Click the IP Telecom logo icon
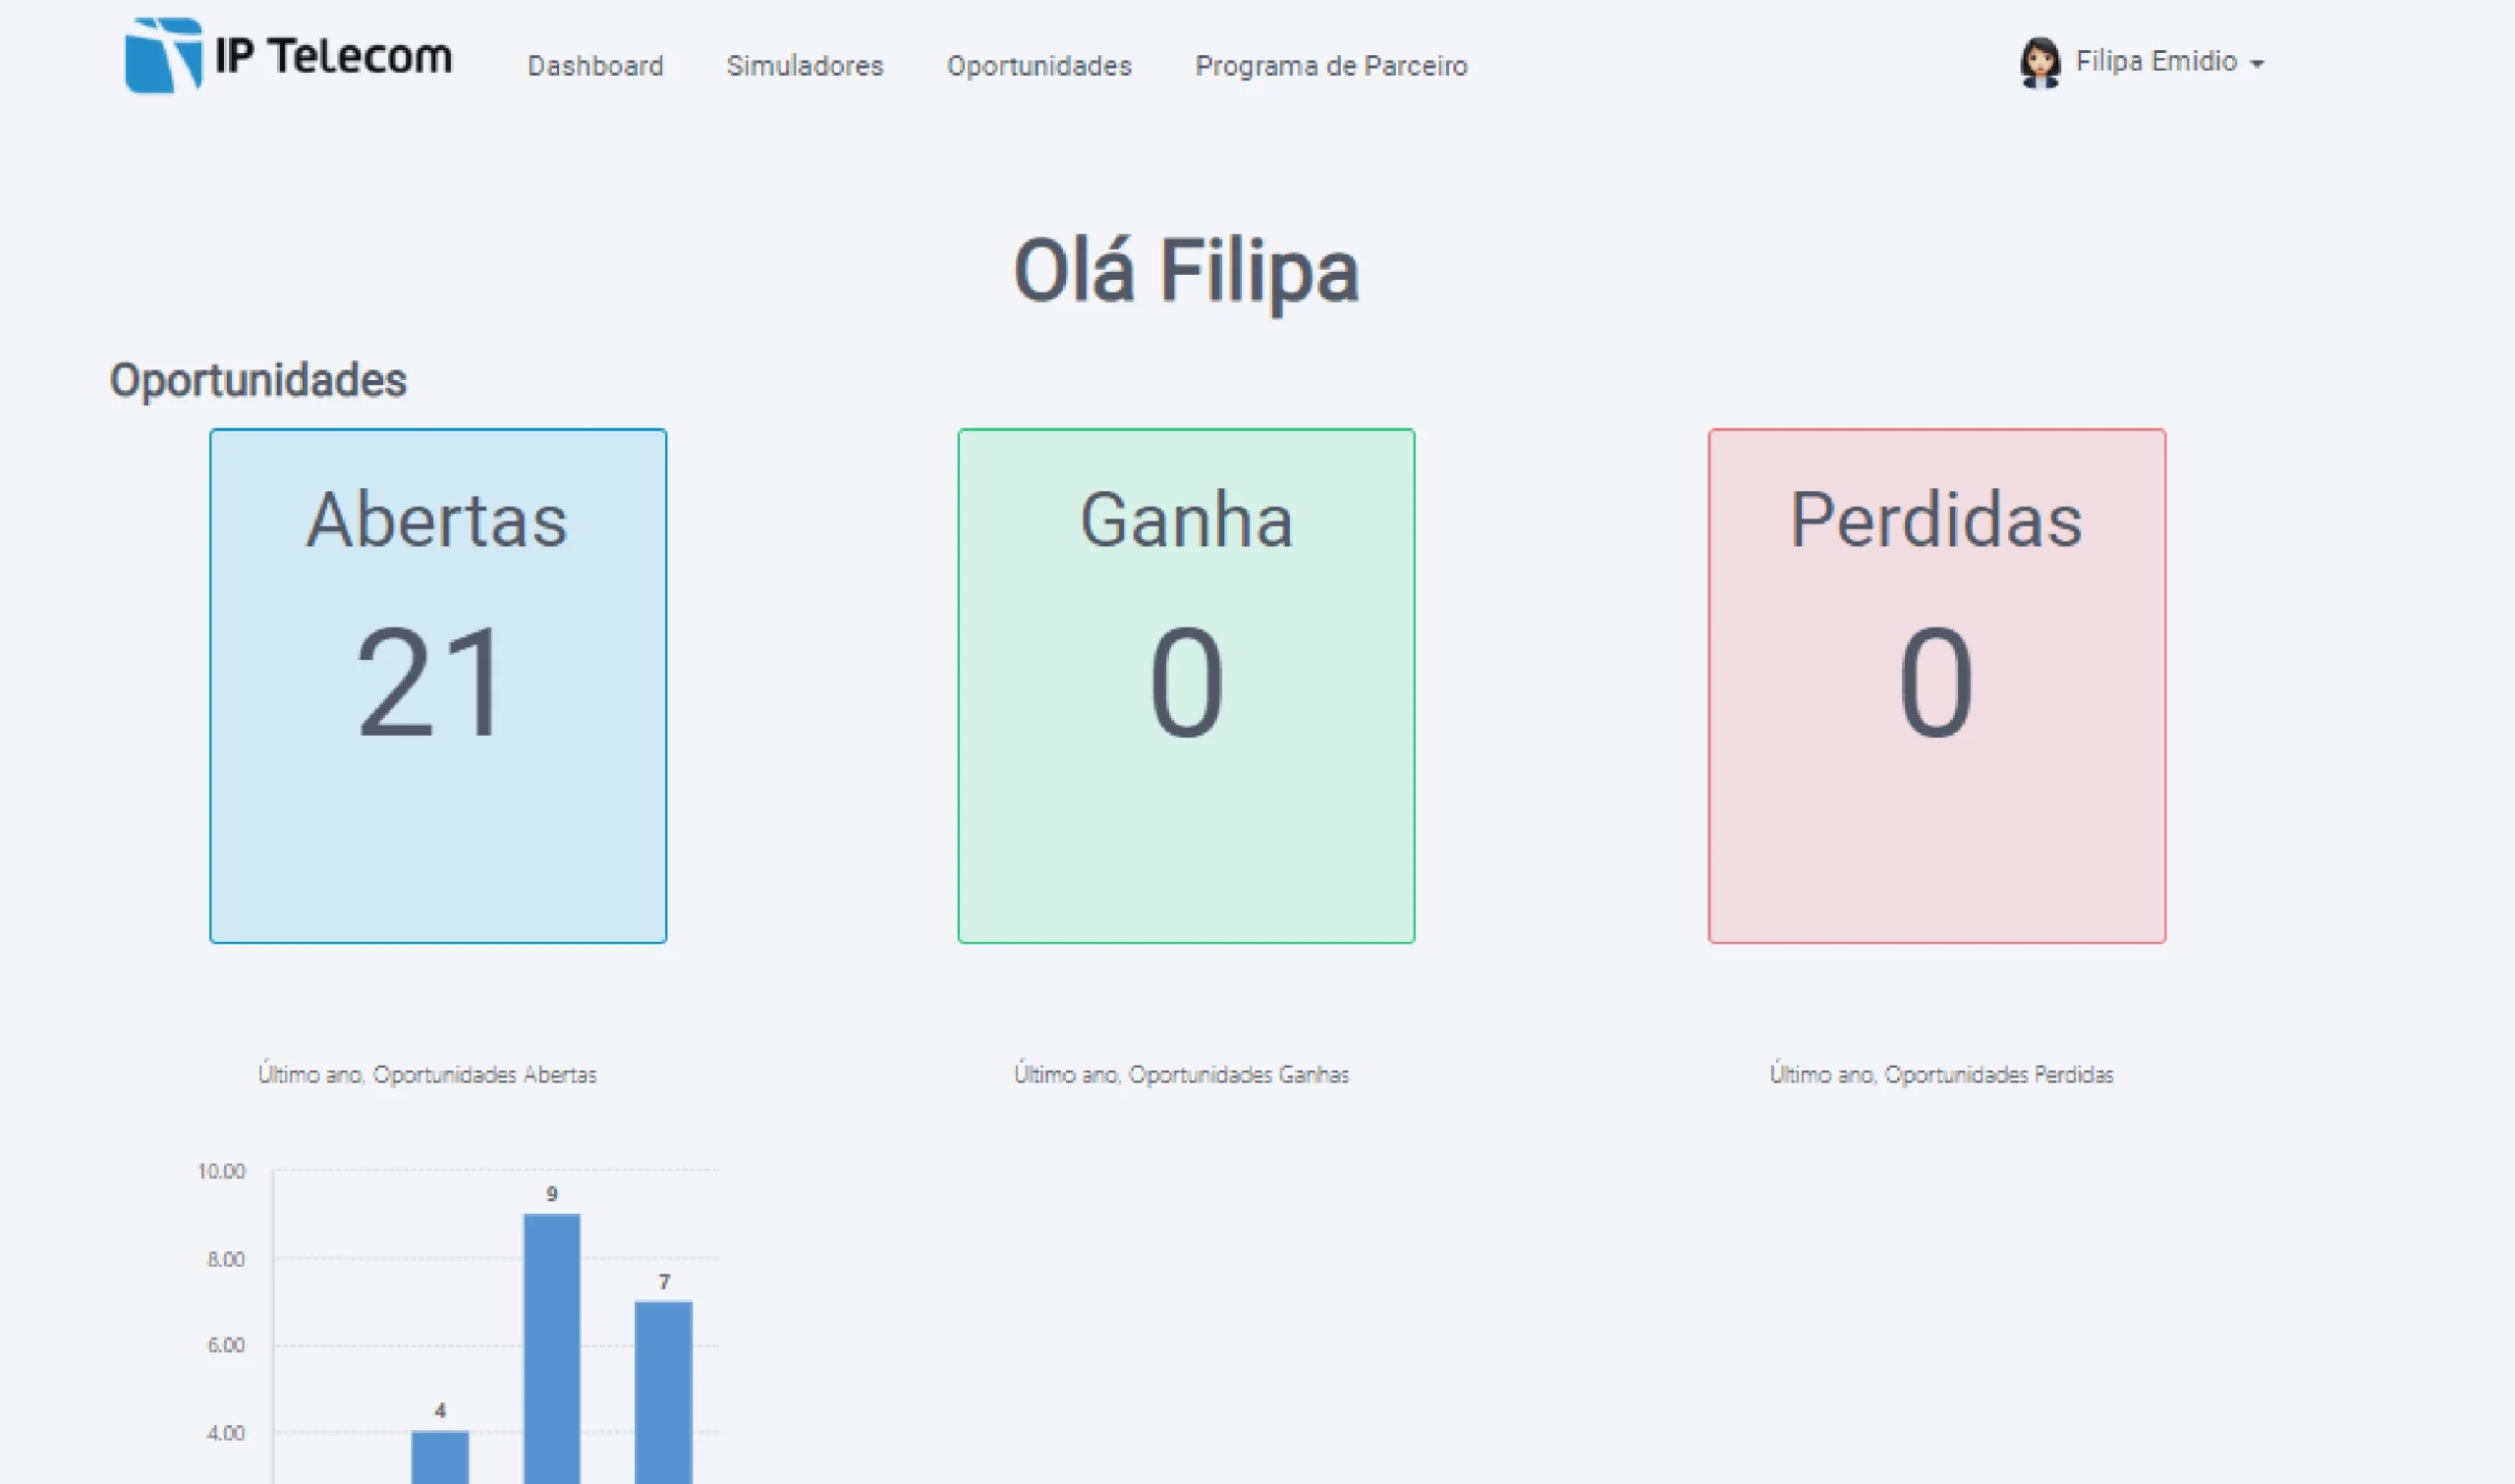The height and width of the screenshot is (1484, 2515). 163,55
